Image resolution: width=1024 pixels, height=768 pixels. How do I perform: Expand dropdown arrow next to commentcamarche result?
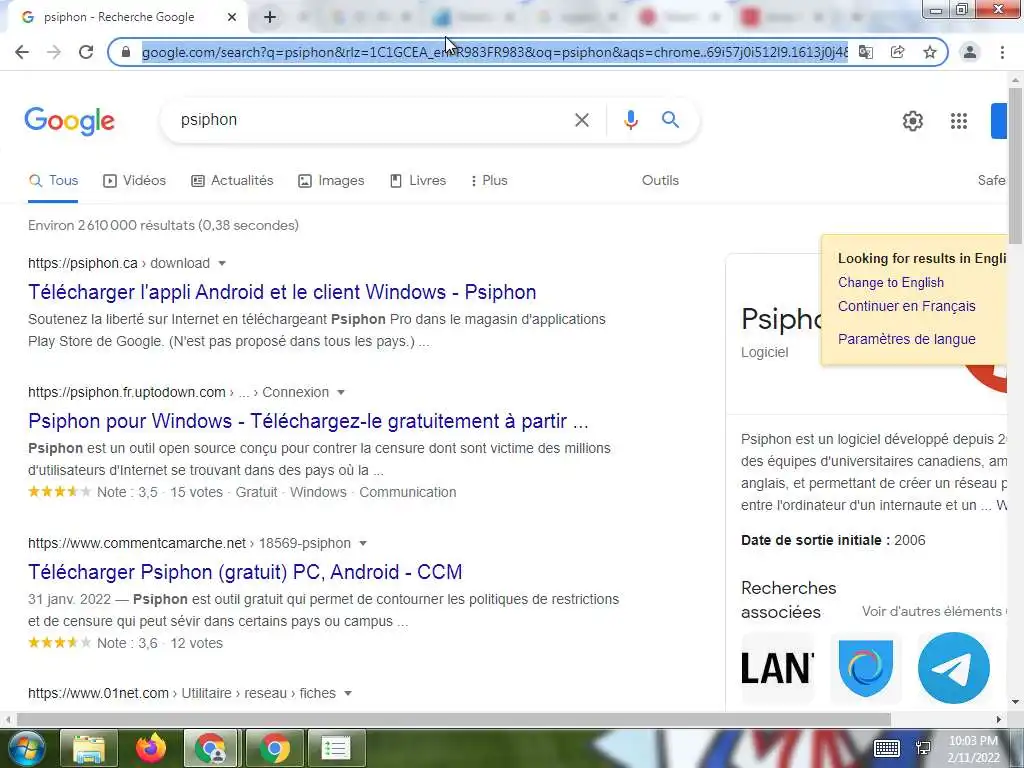[x=363, y=543]
